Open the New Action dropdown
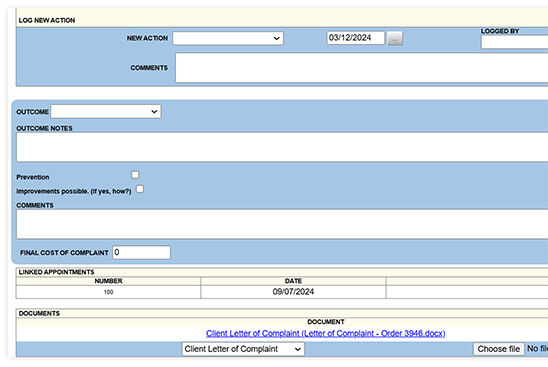This screenshot has width=548, height=367. (228, 38)
